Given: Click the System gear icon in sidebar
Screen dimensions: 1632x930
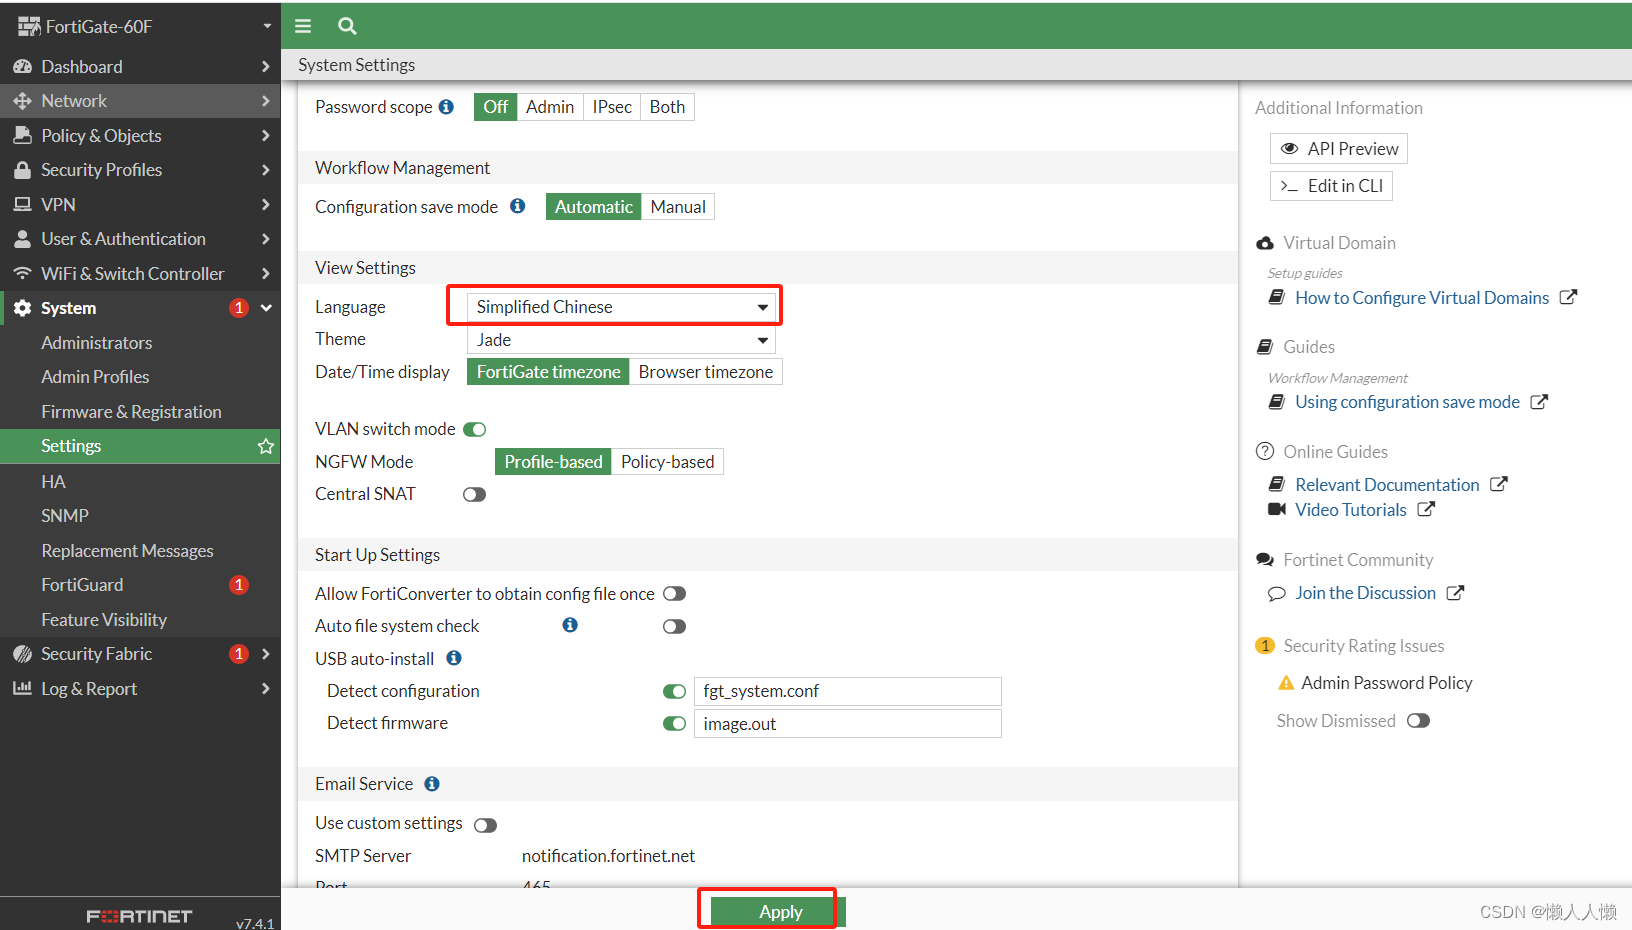Looking at the screenshot, I should [x=22, y=308].
